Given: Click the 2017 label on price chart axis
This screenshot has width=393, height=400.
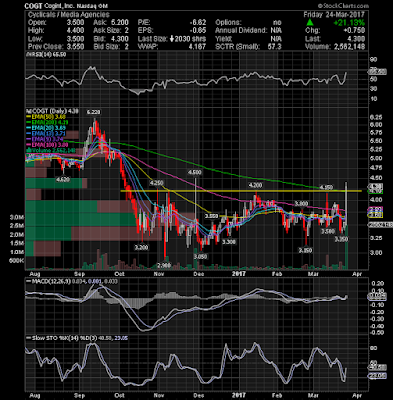Looking at the screenshot, I should click(x=238, y=274).
